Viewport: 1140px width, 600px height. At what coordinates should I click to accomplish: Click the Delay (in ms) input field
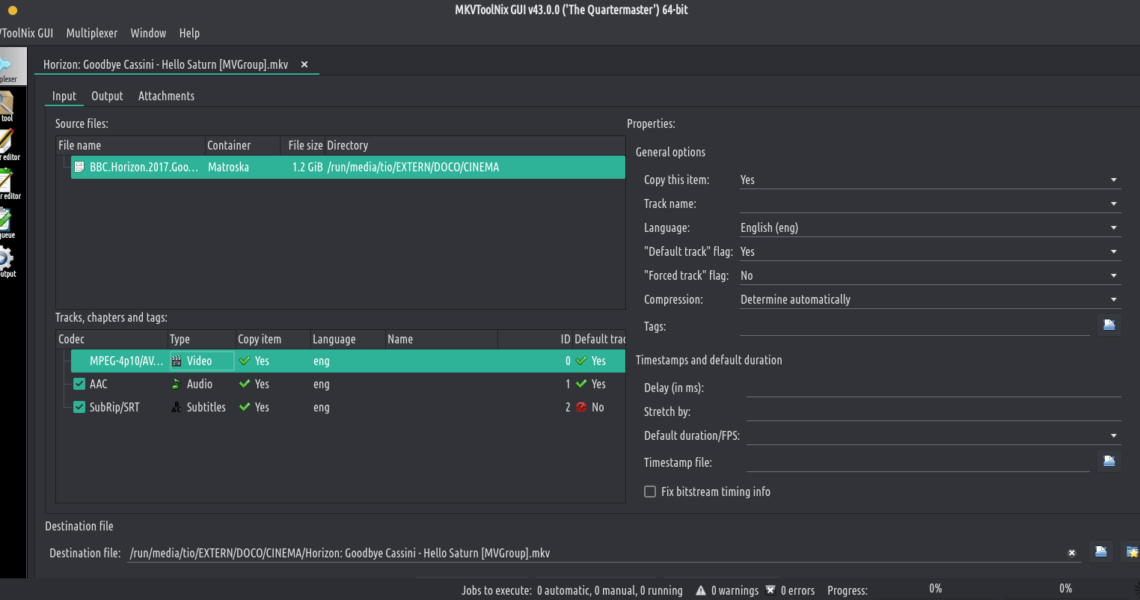point(932,387)
